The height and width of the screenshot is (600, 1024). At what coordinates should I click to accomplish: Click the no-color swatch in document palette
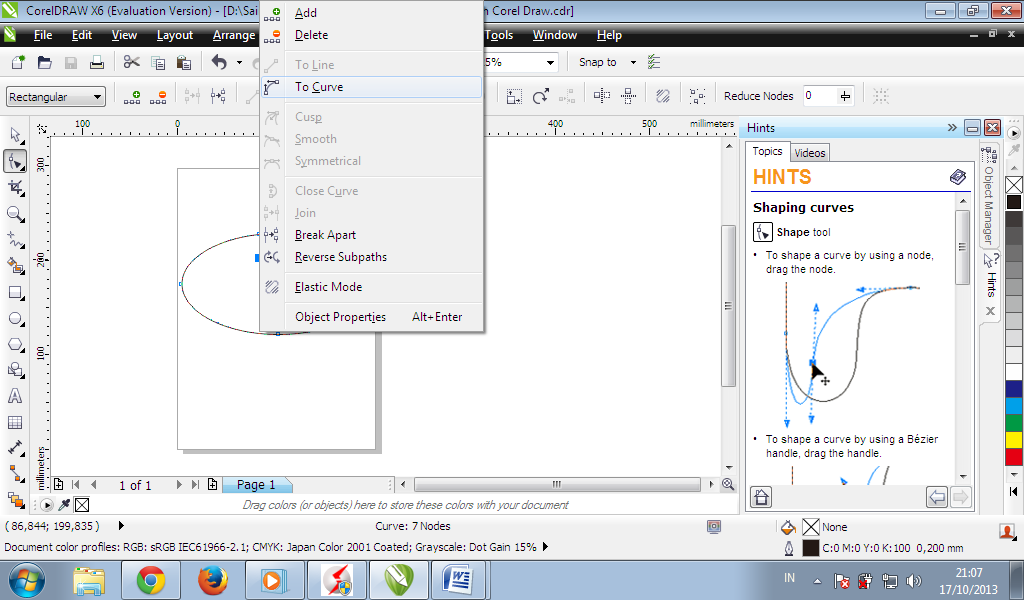(x=82, y=505)
